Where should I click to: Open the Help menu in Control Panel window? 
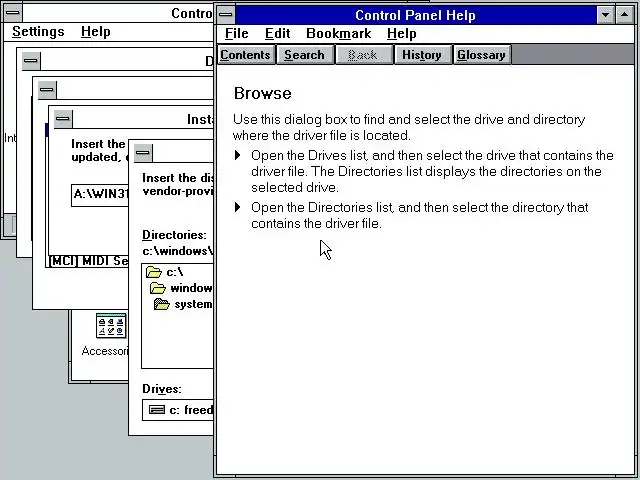pos(96,31)
